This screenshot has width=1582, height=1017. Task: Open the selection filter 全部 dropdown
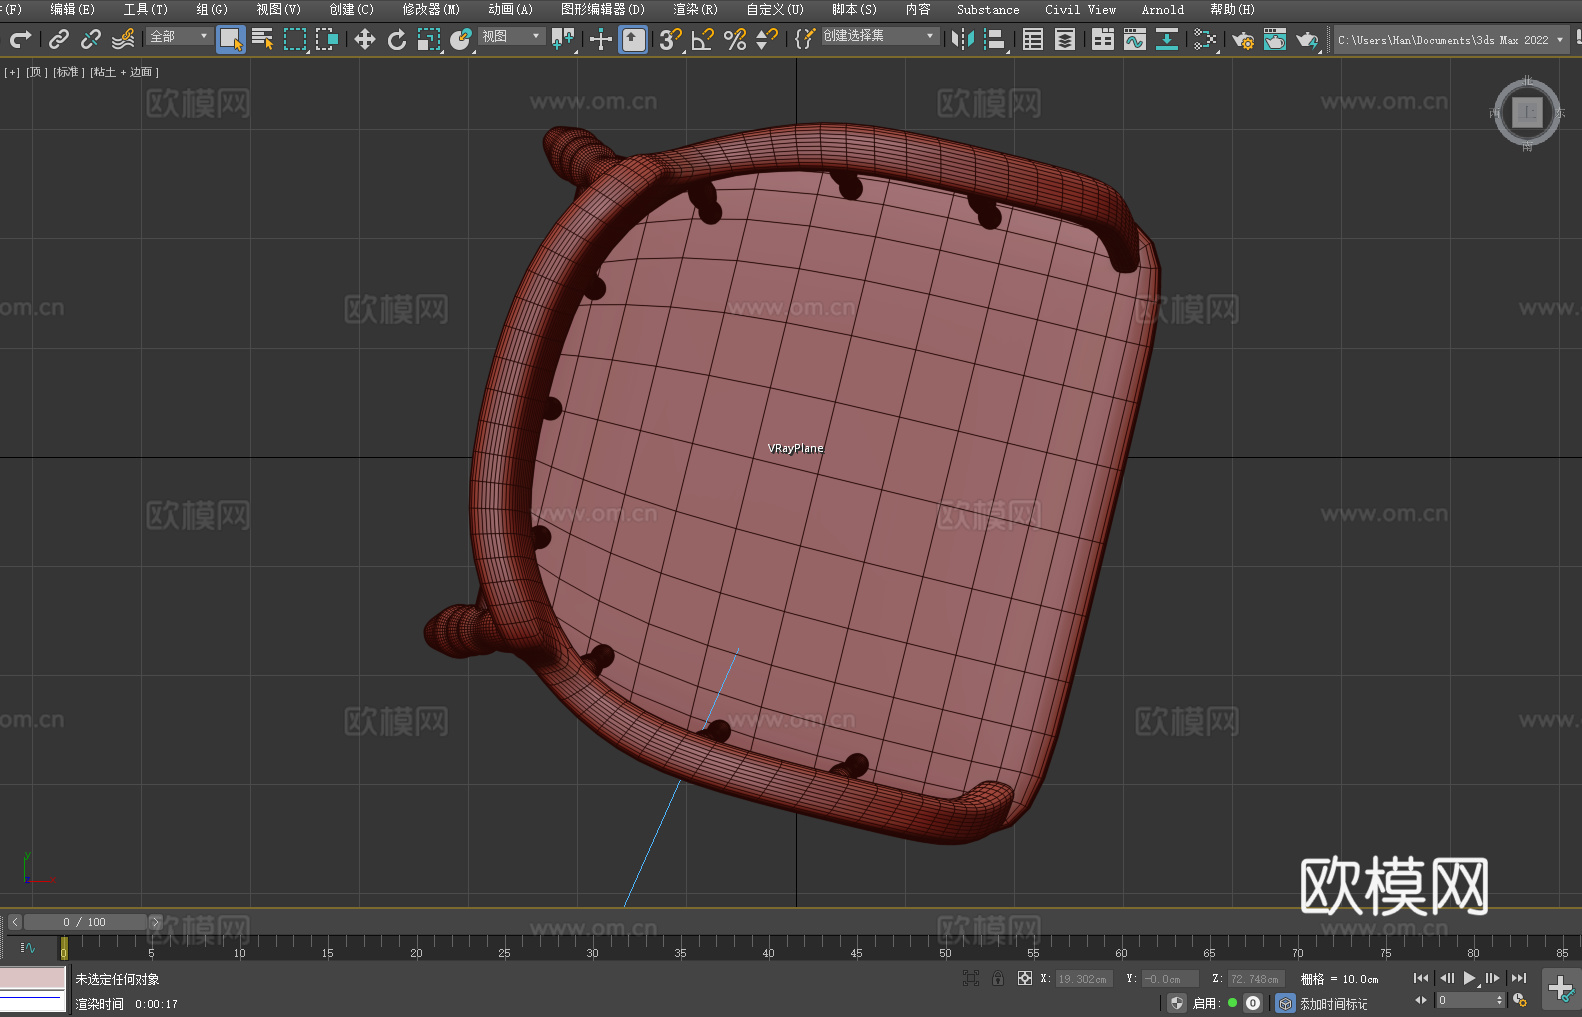179,36
